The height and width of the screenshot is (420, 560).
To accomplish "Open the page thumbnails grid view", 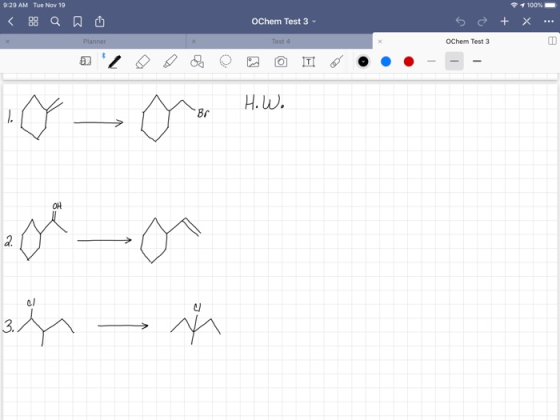I will pos(33,22).
